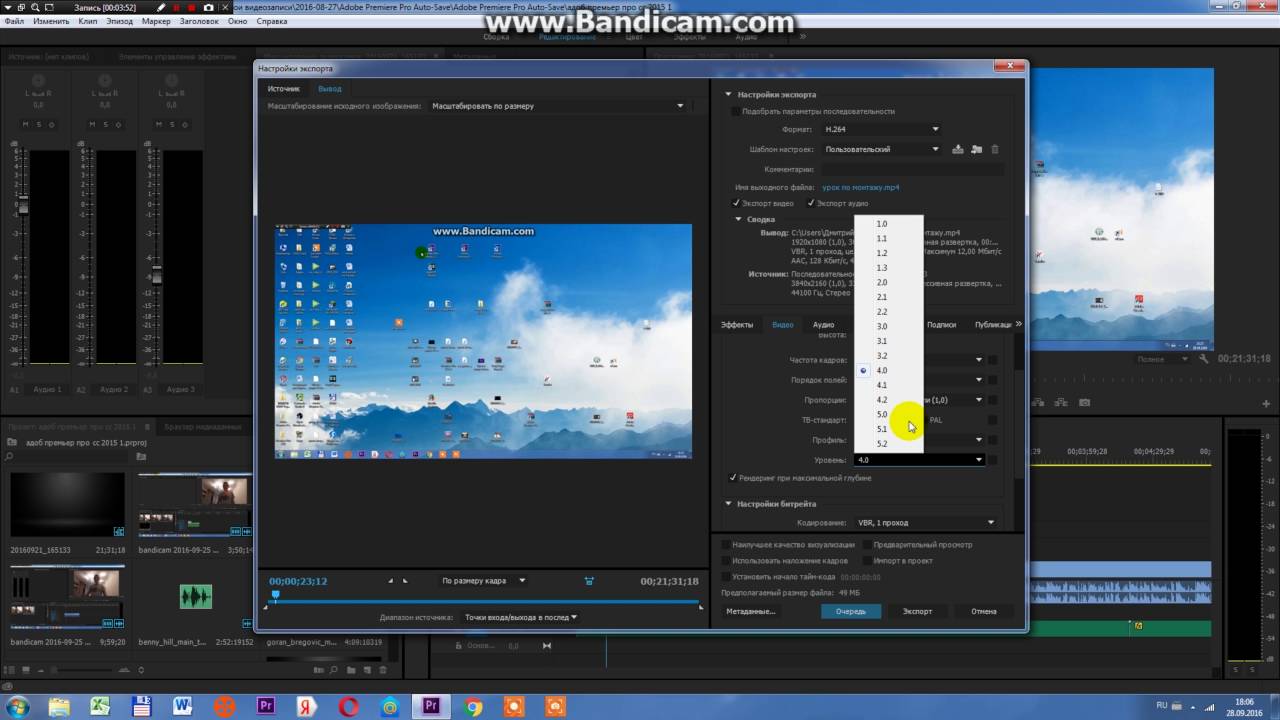
Task: Click the delete preset trash icon
Action: [x=994, y=149]
